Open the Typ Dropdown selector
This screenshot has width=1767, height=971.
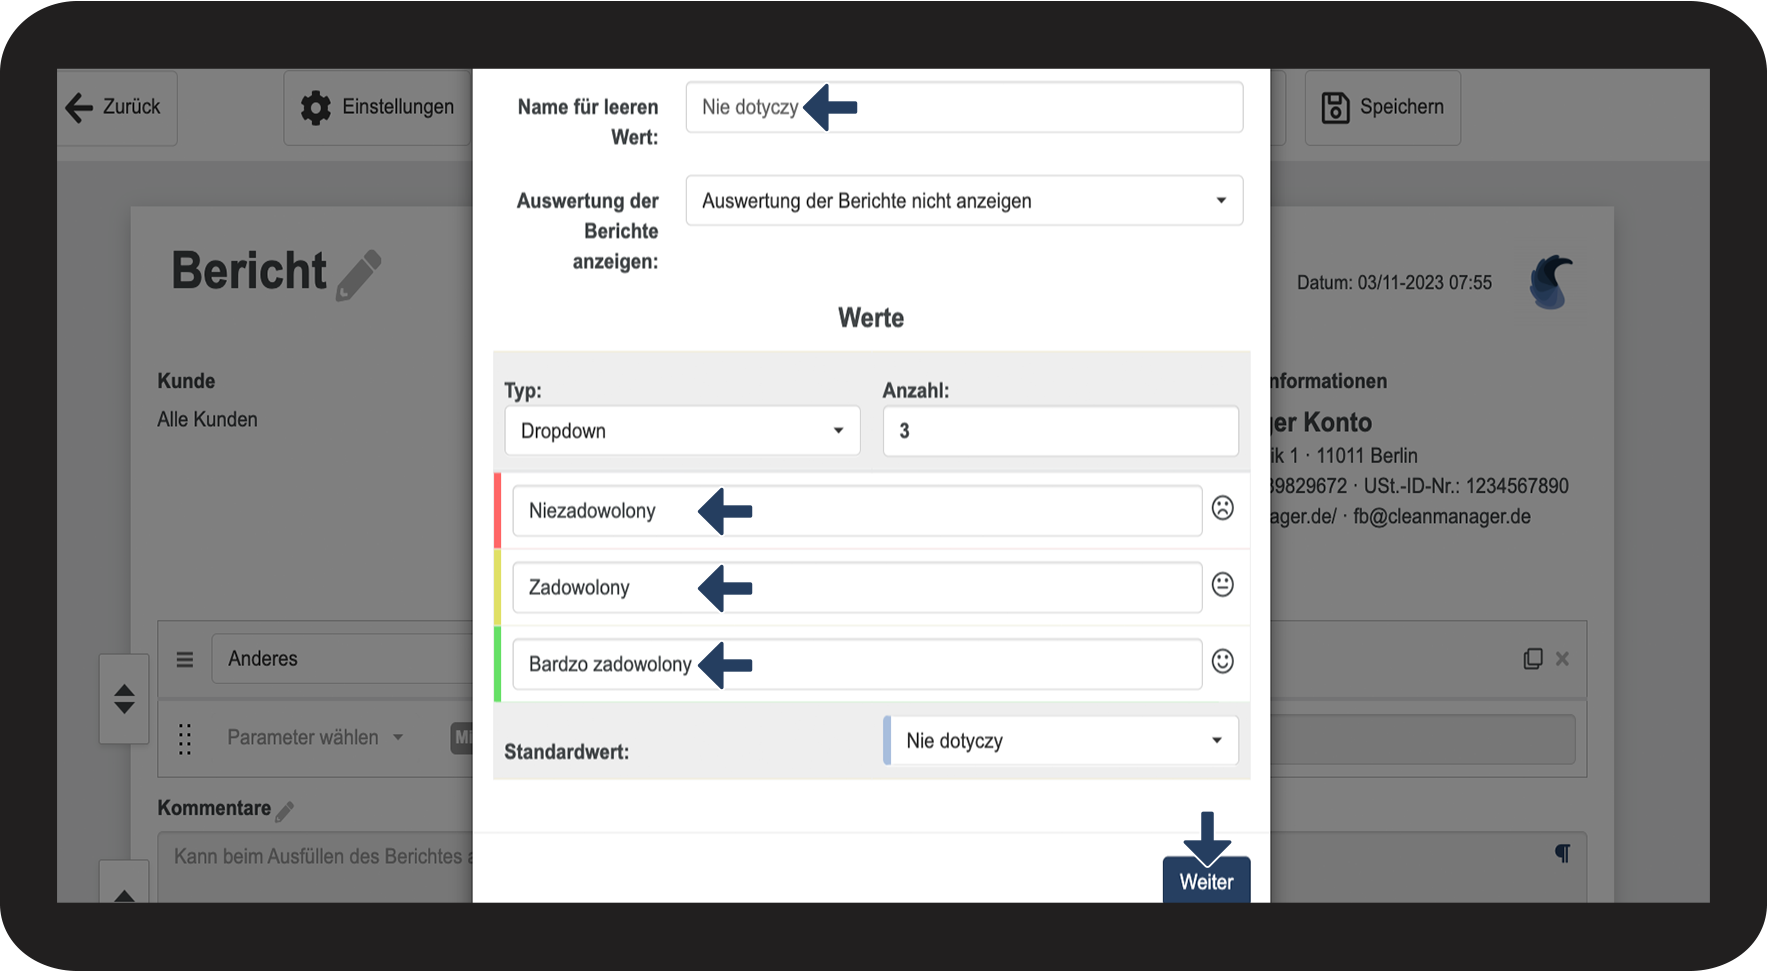pos(682,431)
